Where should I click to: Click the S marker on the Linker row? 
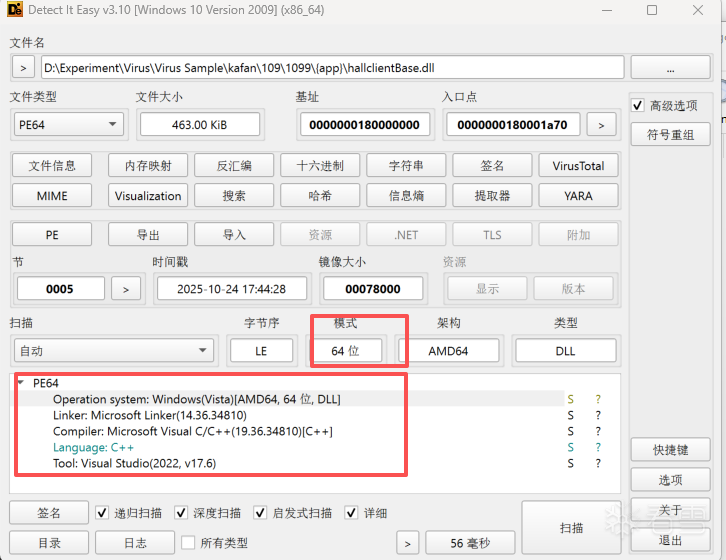571,415
